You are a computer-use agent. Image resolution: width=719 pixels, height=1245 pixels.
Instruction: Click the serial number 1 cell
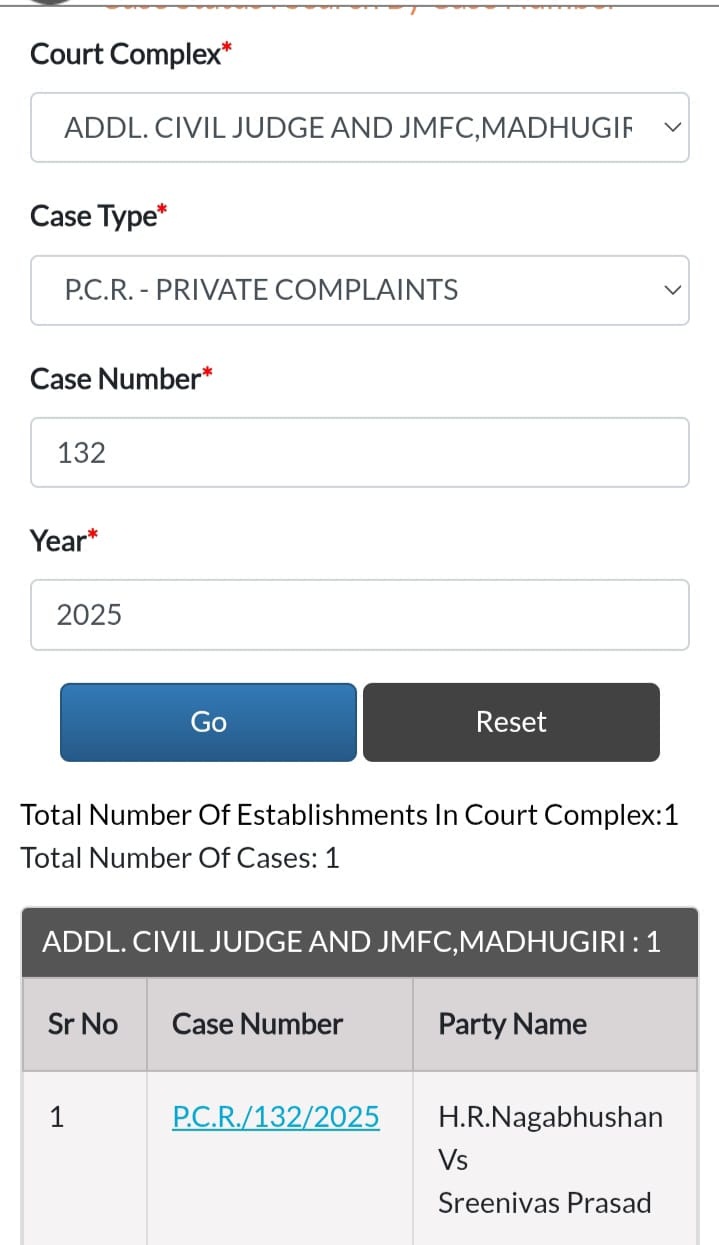coord(57,1117)
